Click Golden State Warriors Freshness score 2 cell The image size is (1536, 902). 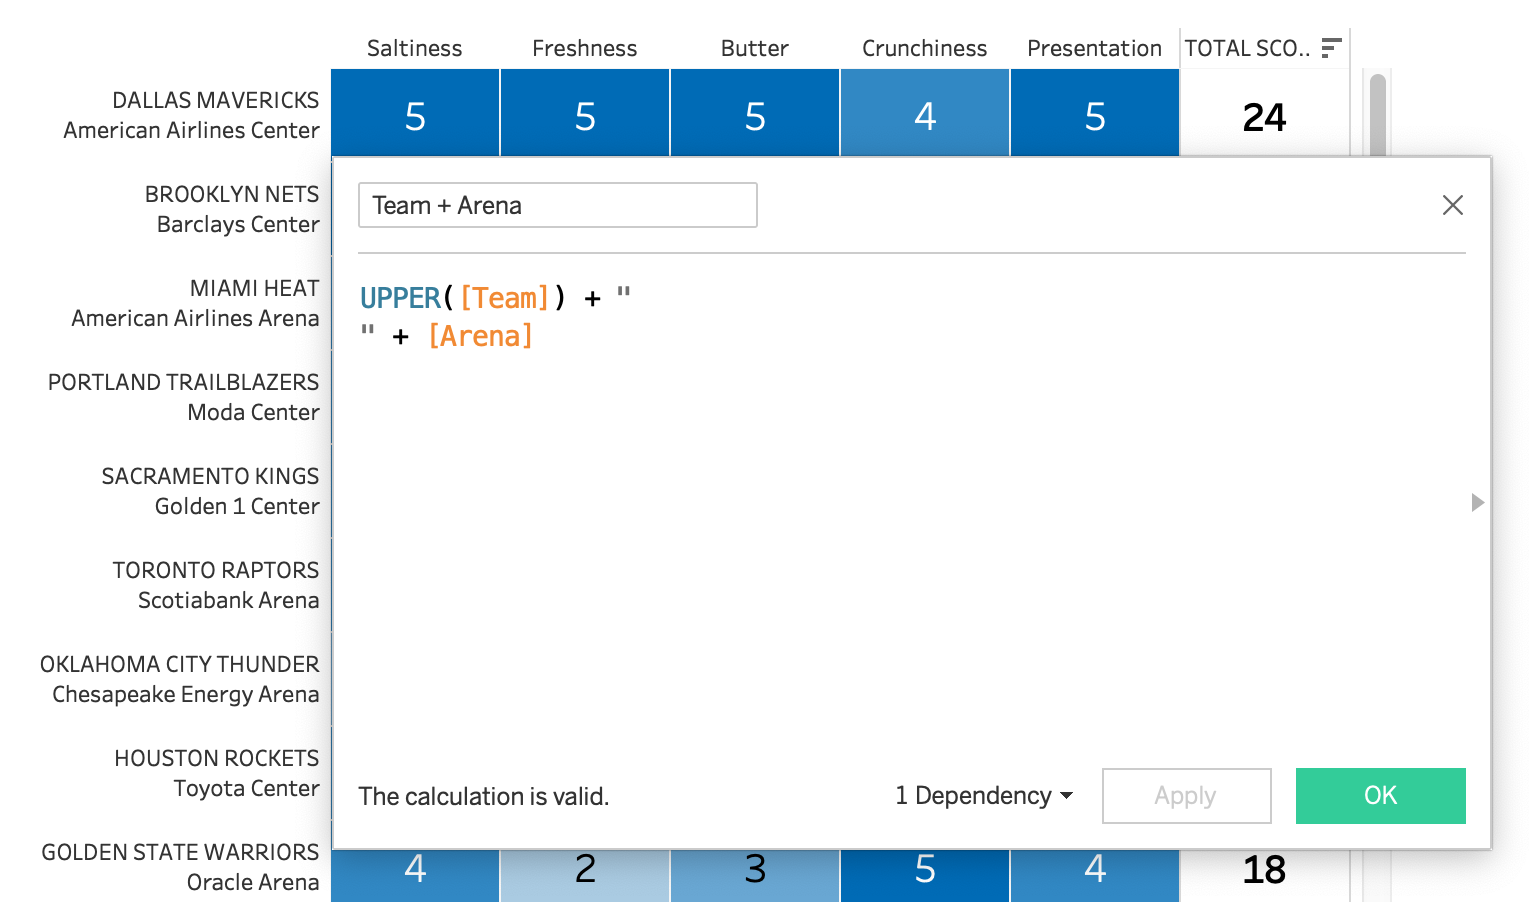point(585,876)
